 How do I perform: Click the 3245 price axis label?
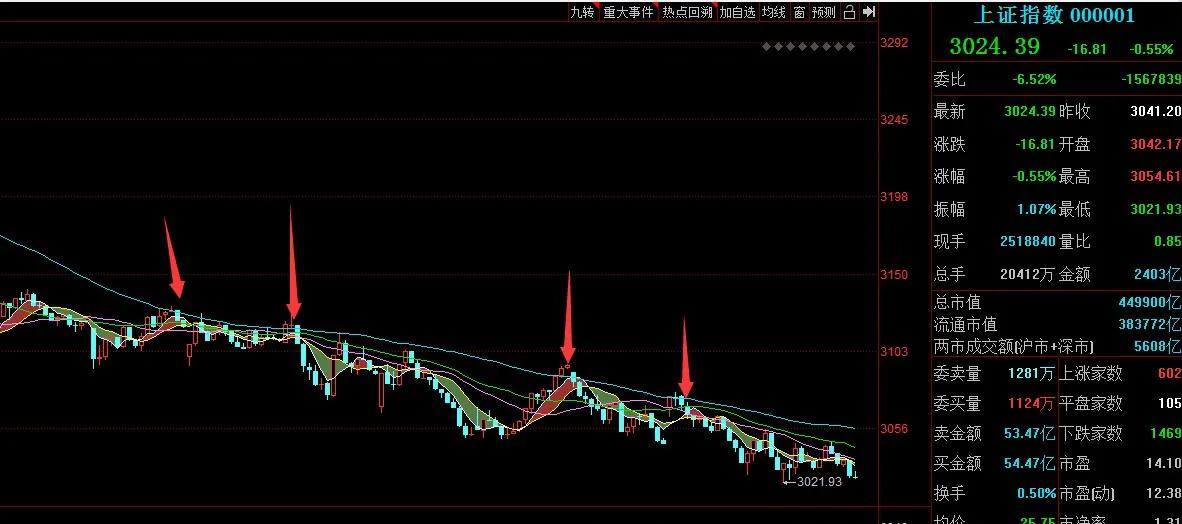pyautogui.click(x=895, y=119)
